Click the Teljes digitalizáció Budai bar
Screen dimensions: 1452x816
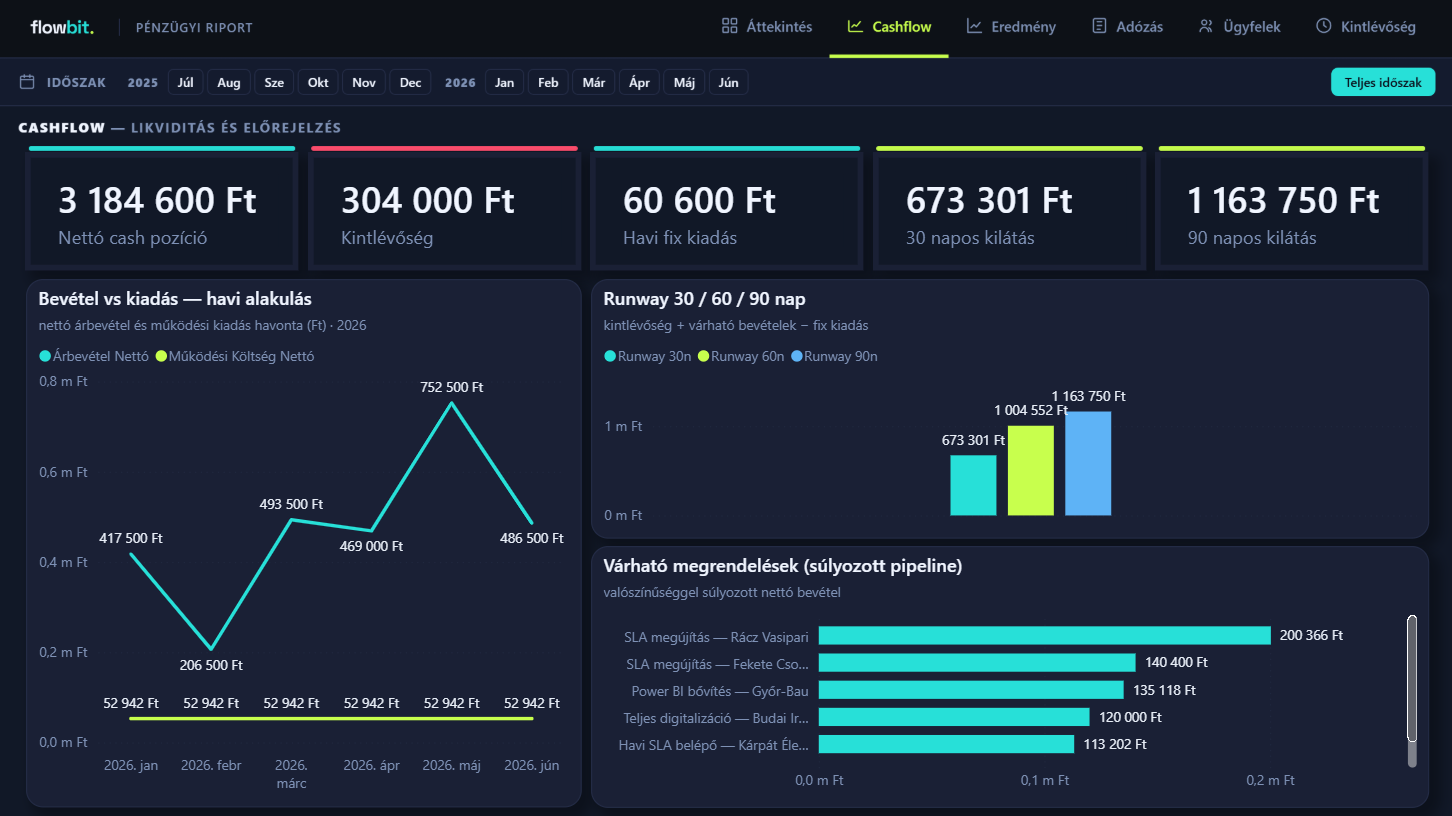click(x=954, y=717)
